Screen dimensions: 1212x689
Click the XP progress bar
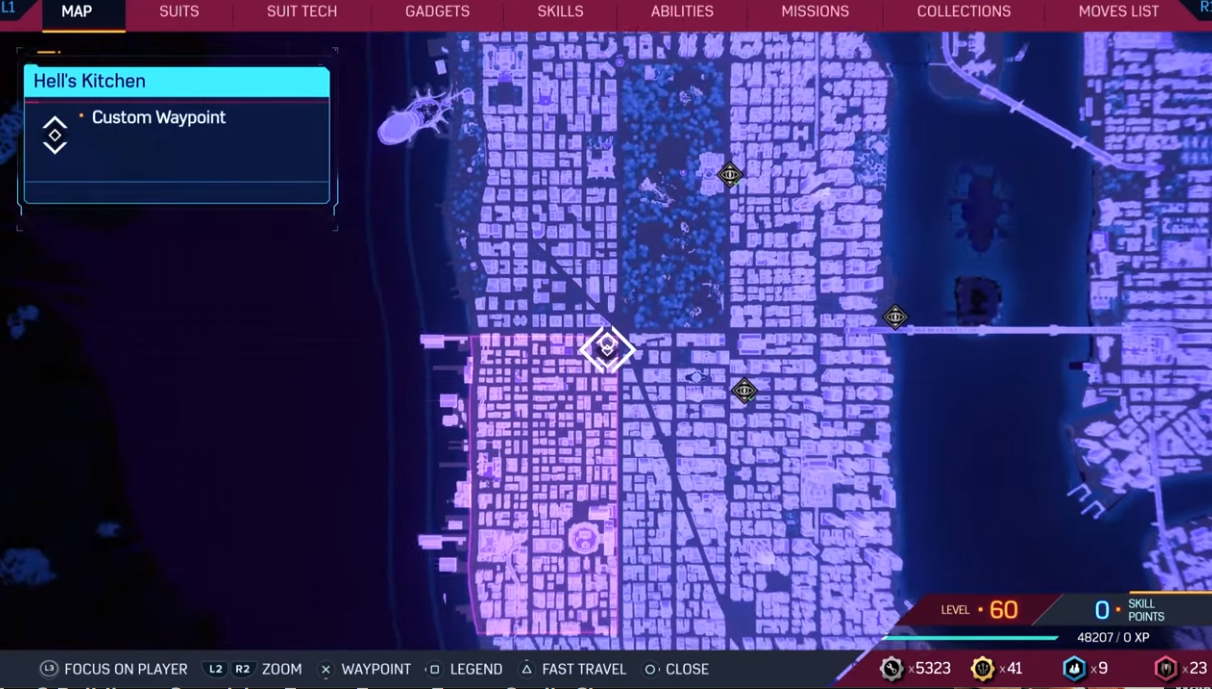970,637
